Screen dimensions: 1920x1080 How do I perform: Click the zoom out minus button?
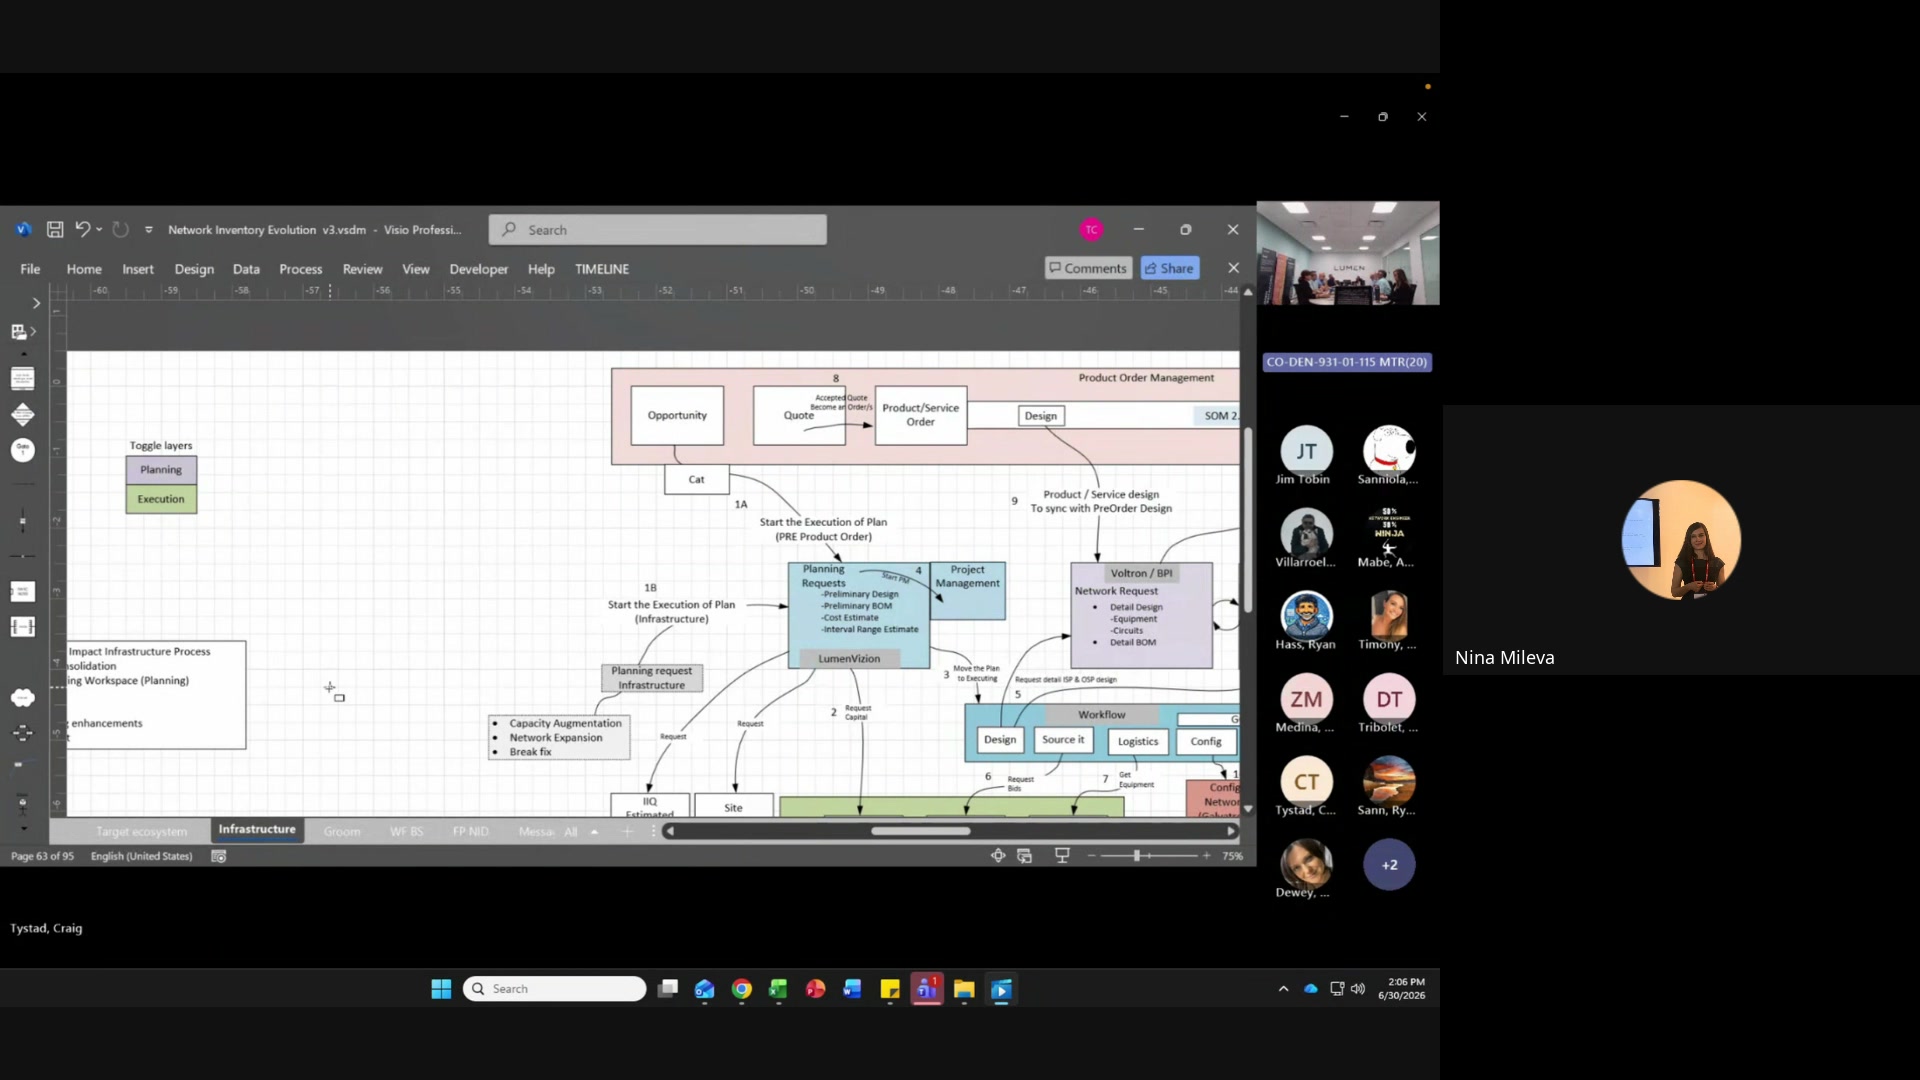click(x=1091, y=856)
